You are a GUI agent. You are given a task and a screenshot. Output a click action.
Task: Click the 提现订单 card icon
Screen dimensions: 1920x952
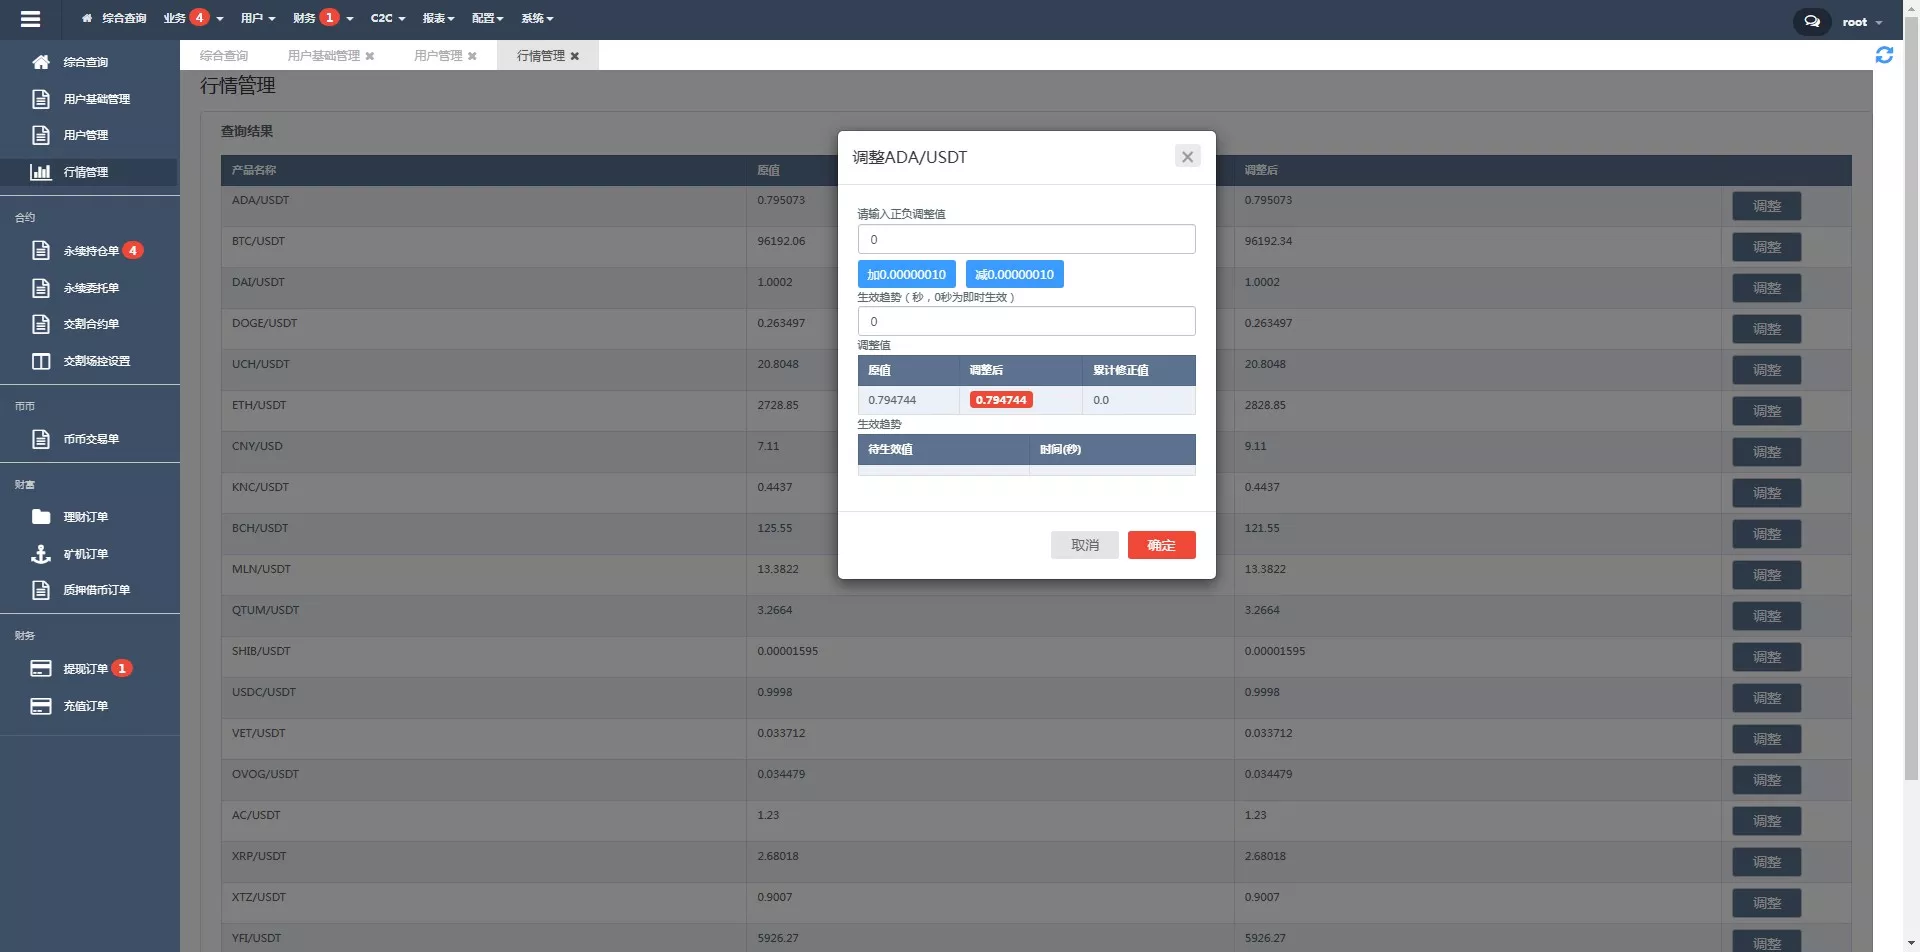41,669
